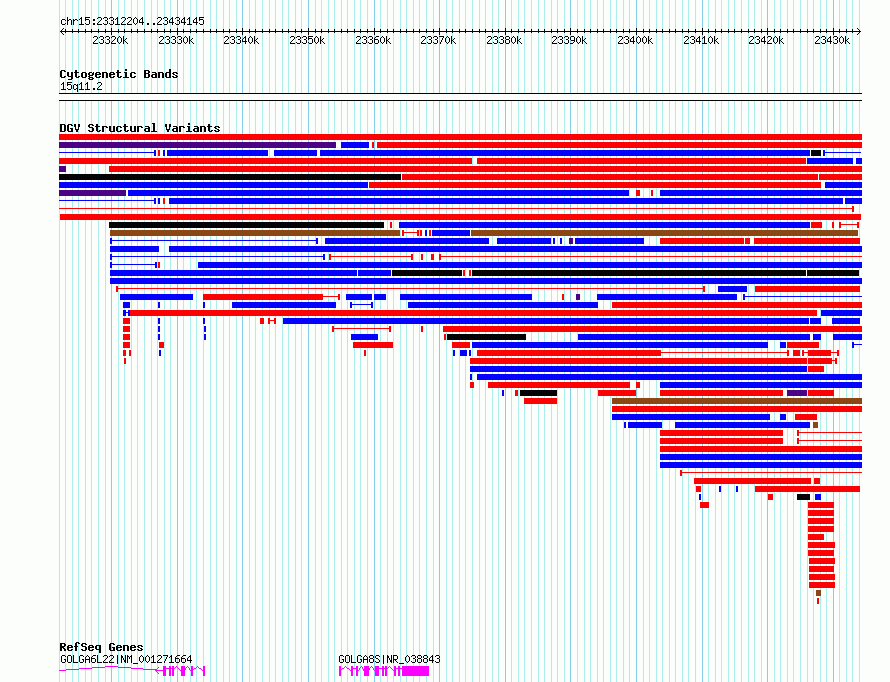
Task: Select the Cytogenetic Bands track title
Action: coord(119,74)
